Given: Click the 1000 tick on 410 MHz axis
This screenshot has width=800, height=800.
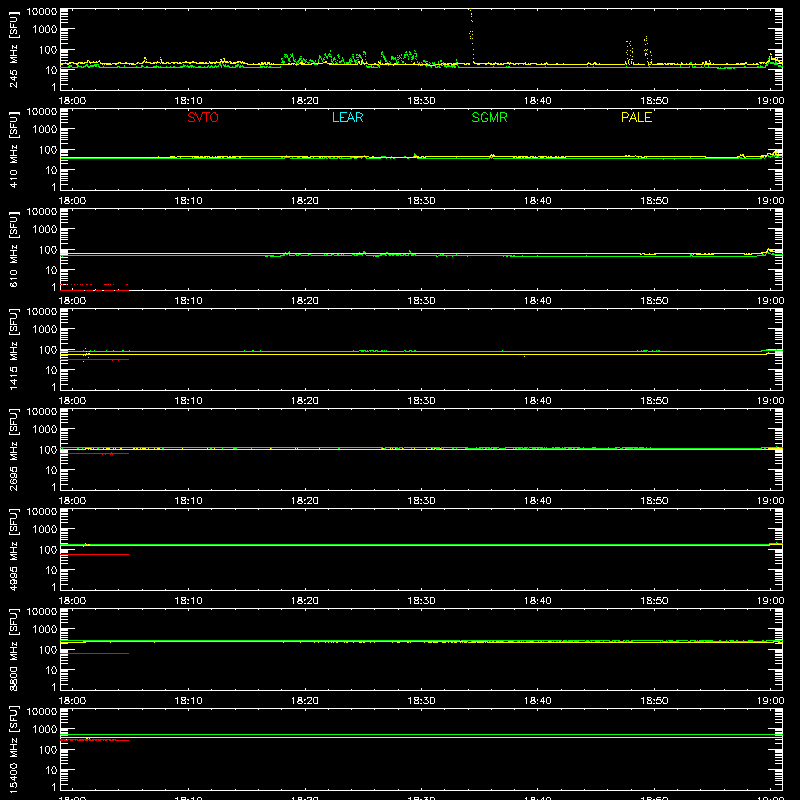Looking at the screenshot, I should 45,130.
